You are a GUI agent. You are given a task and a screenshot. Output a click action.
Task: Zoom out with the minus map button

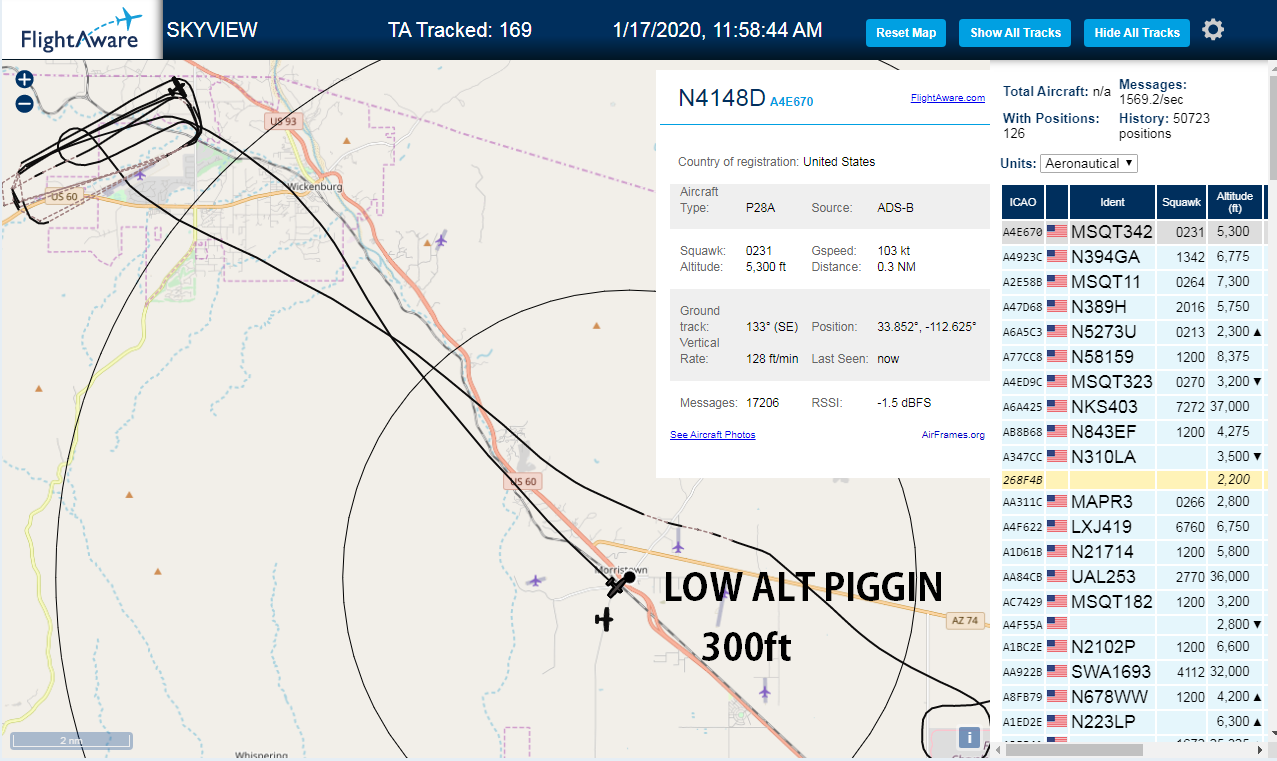tap(25, 103)
